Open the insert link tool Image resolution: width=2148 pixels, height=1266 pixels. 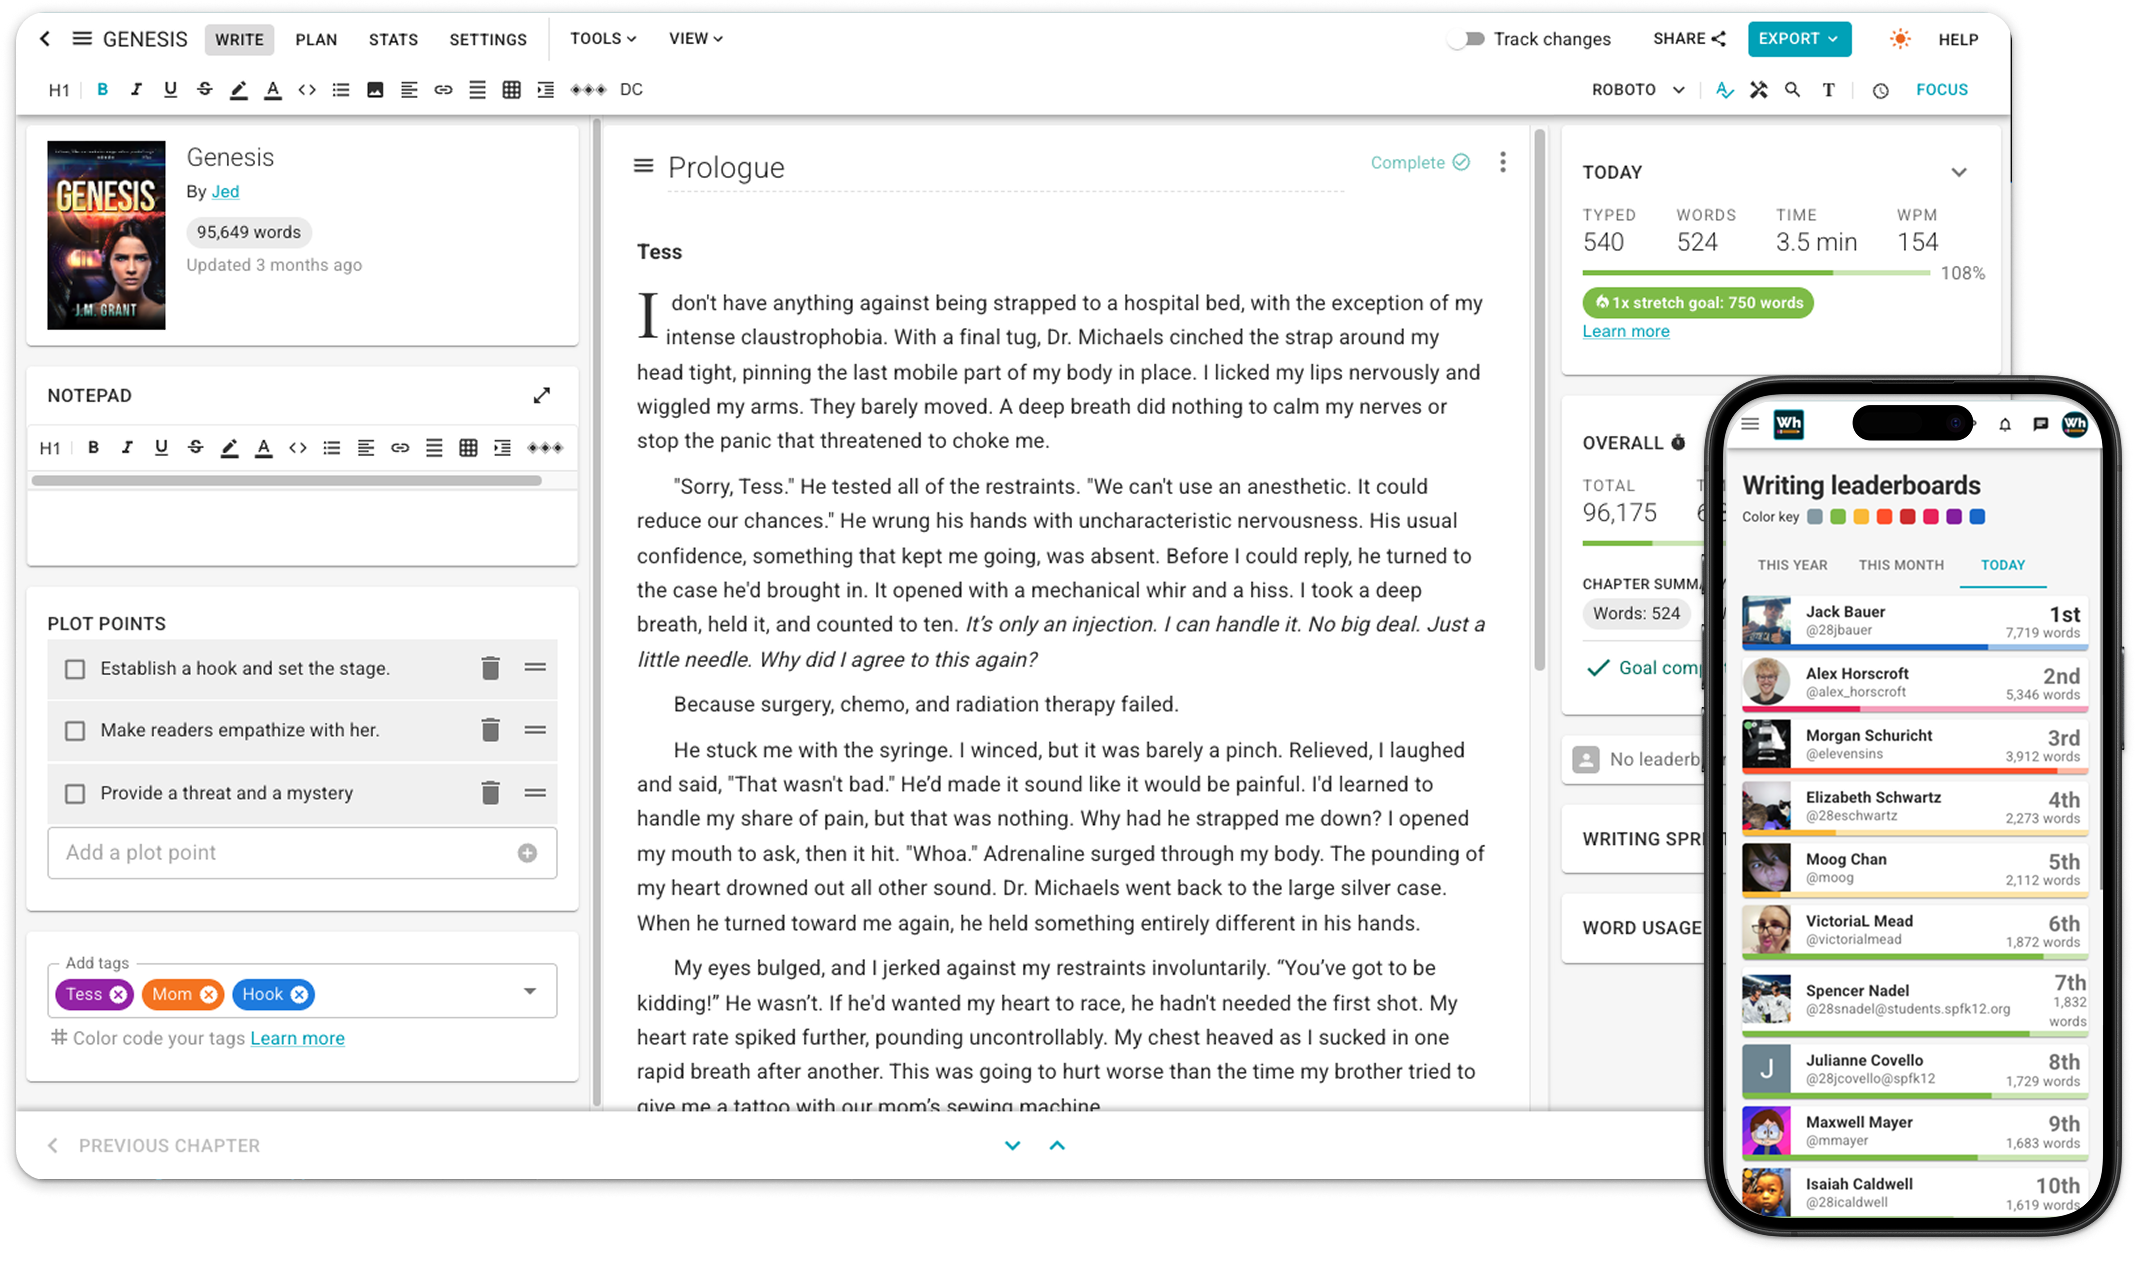pos(444,89)
